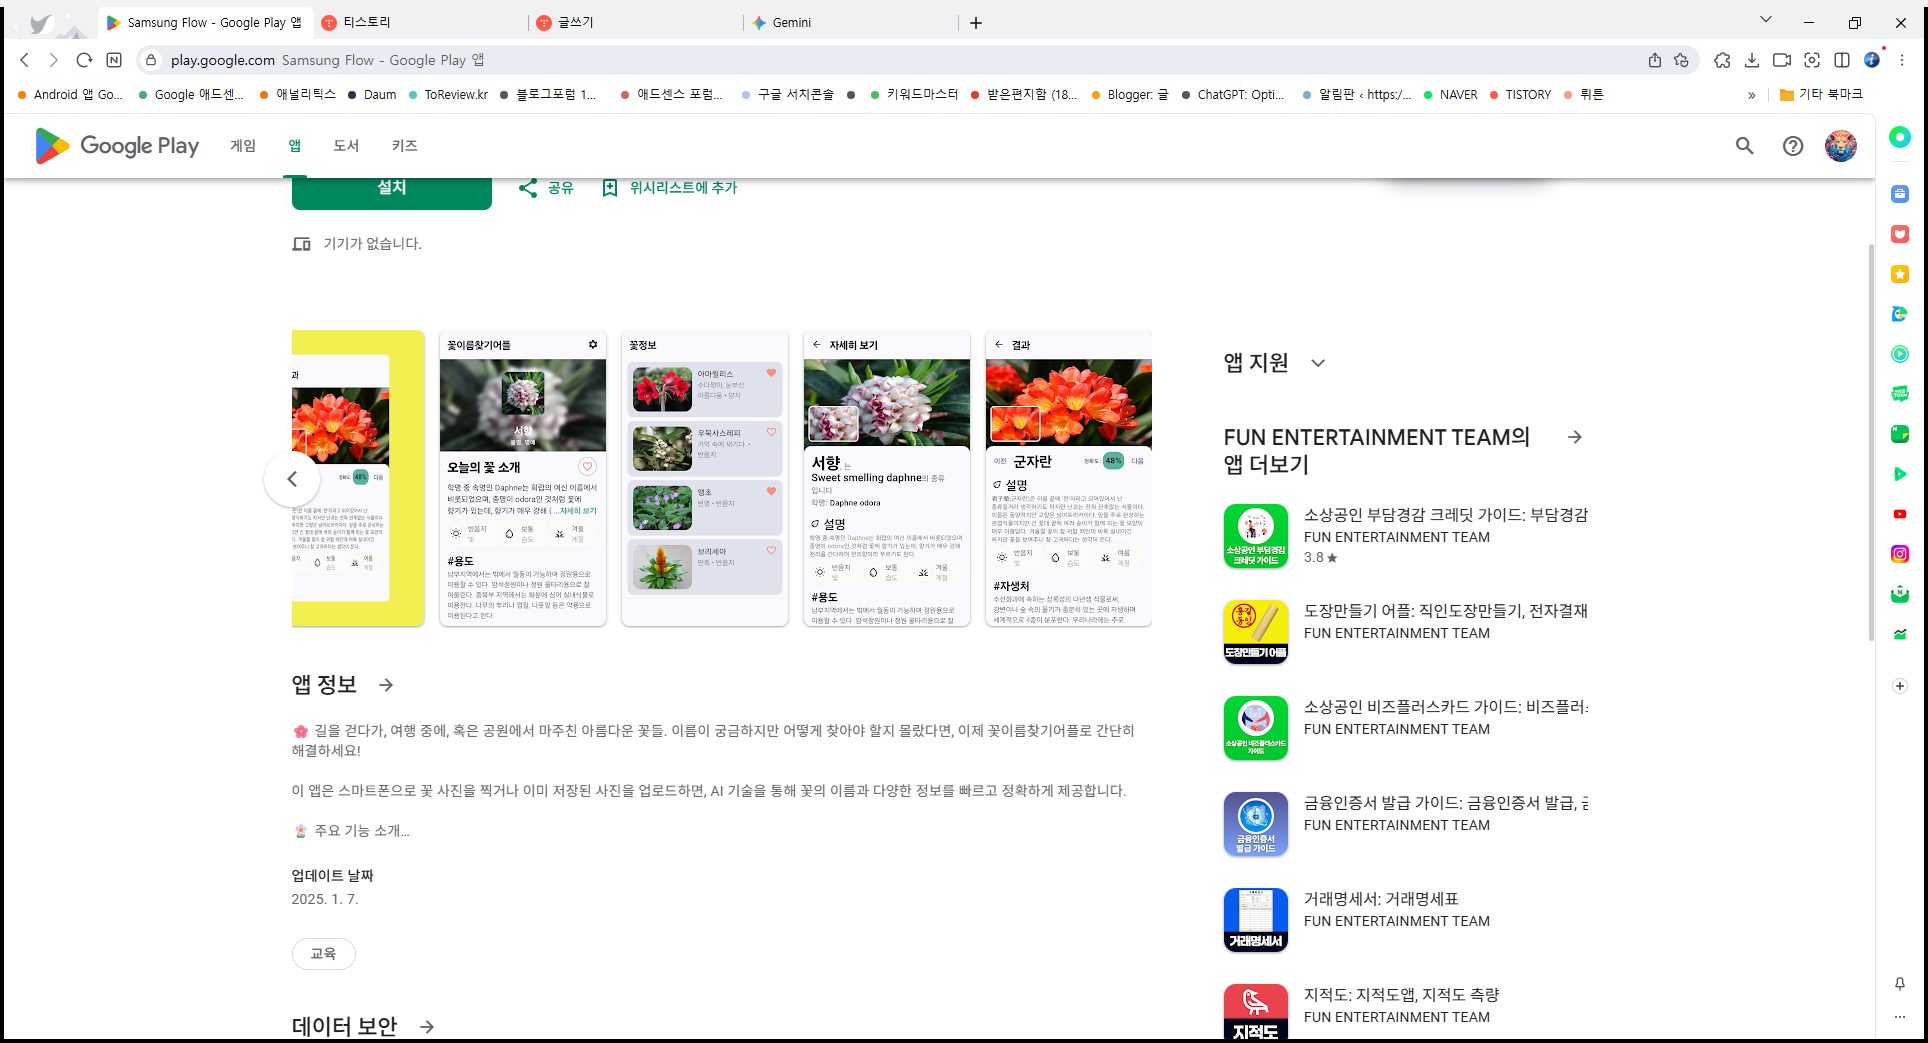Open the tab search dropdown arrow

tap(1766, 21)
